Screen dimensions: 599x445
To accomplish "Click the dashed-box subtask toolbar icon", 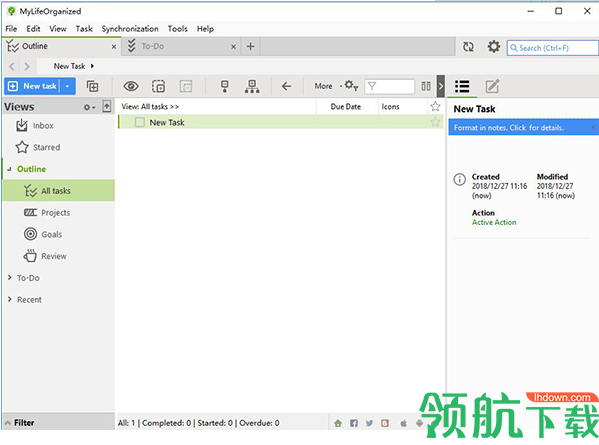I will (159, 86).
